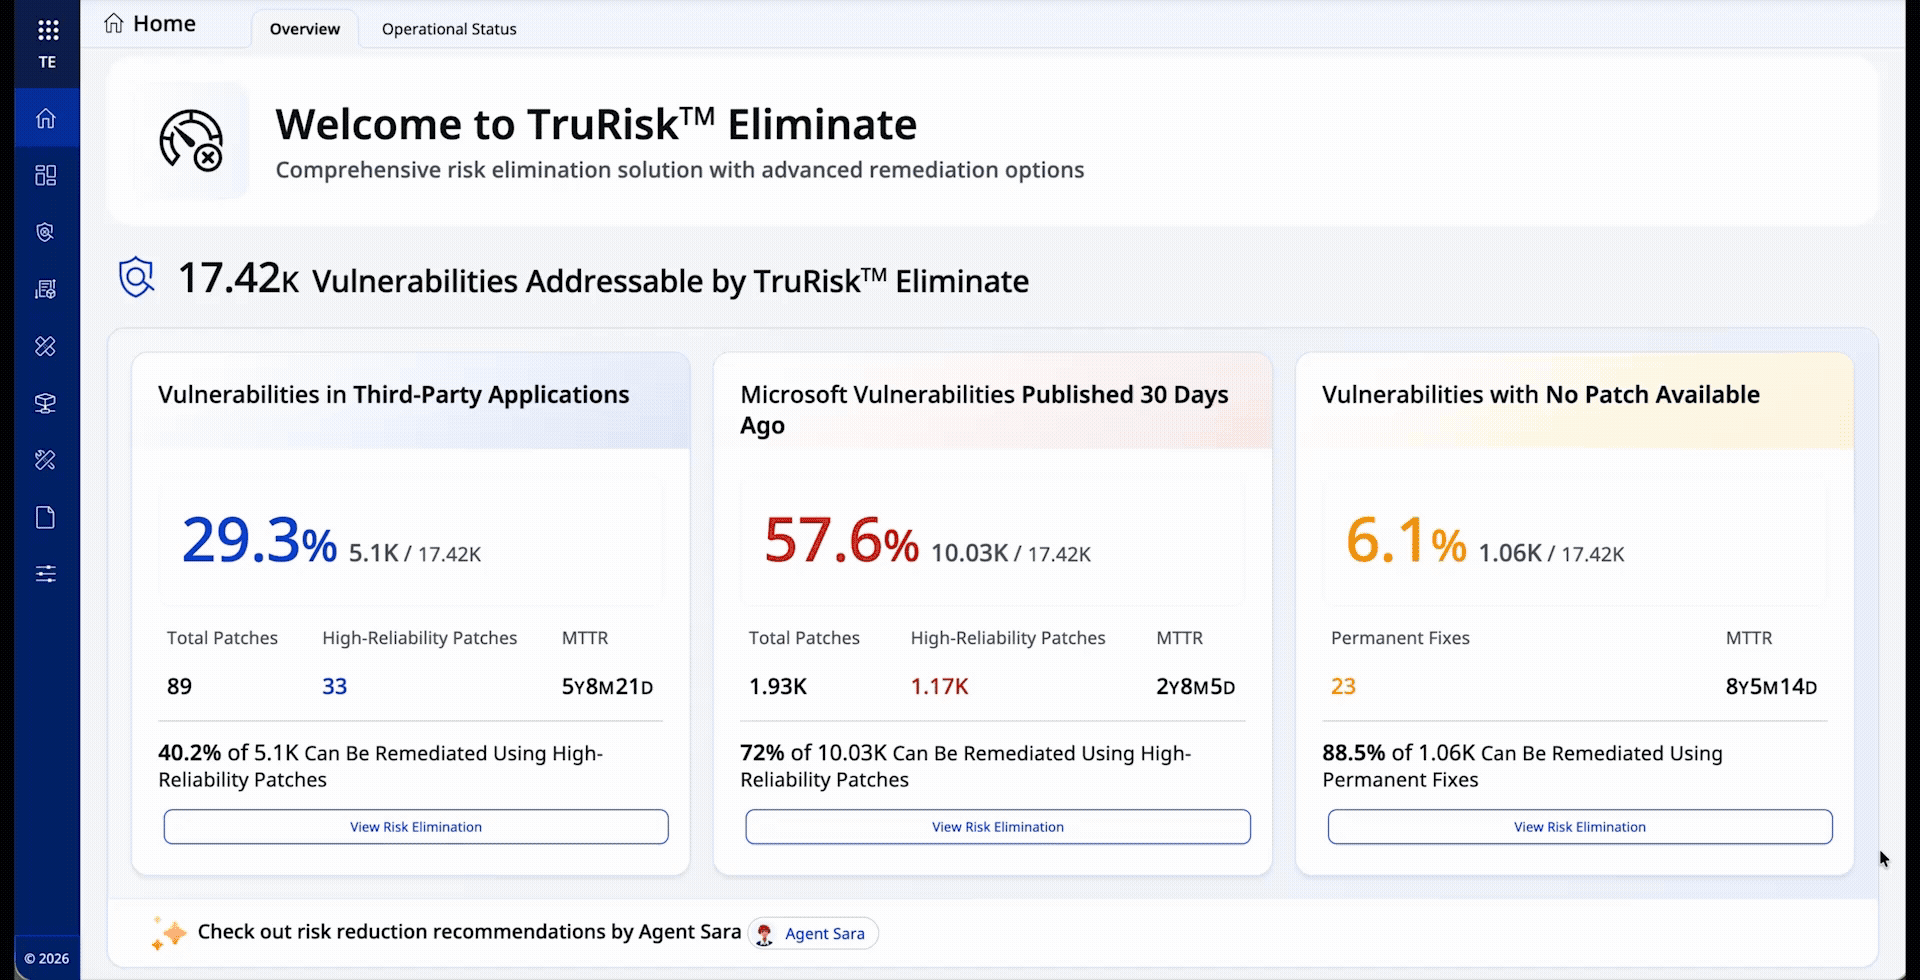This screenshot has height=980, width=1920.
Task: Click Vulnerabilities with No Patch Available heading
Action: (x=1540, y=395)
